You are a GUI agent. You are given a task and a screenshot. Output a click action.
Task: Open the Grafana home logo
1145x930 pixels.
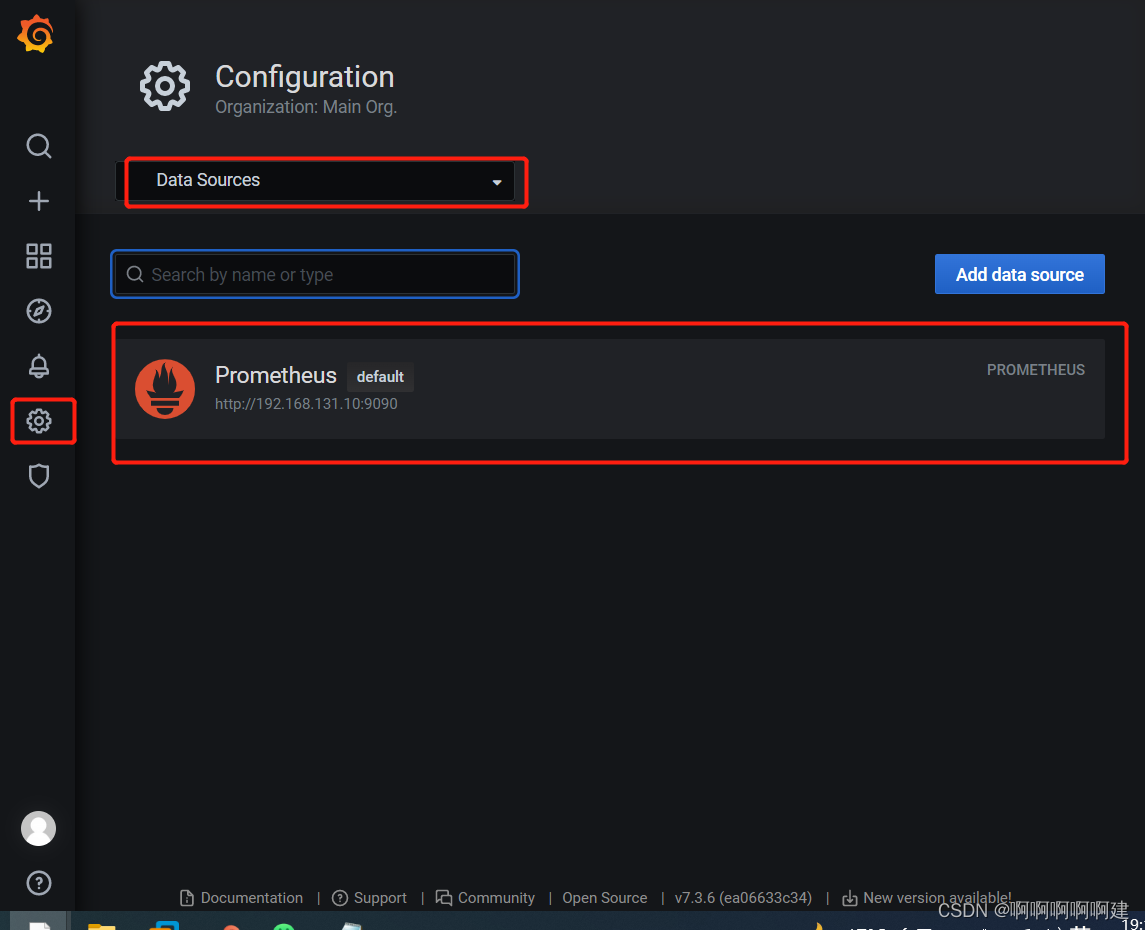coord(36,34)
